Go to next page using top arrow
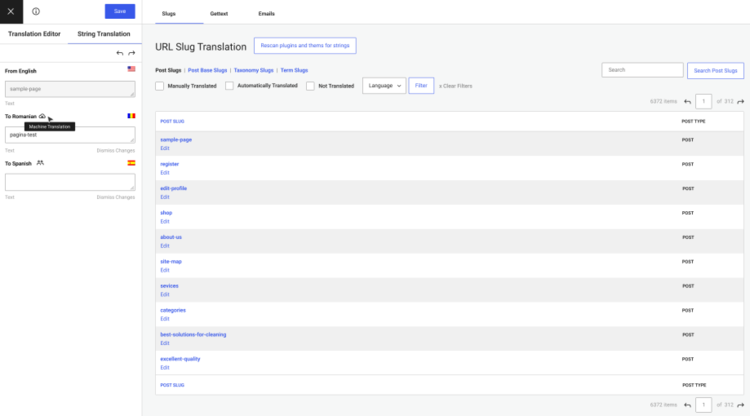 click(x=740, y=101)
